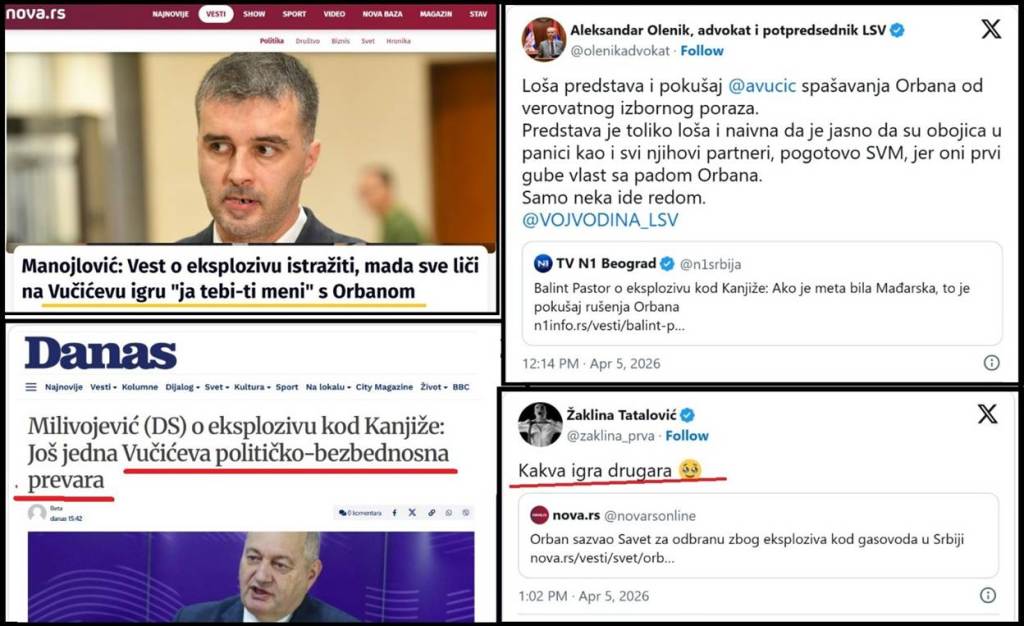Open the @avucic mention link
Viewport: 1024px width, 626px height.
point(762,86)
